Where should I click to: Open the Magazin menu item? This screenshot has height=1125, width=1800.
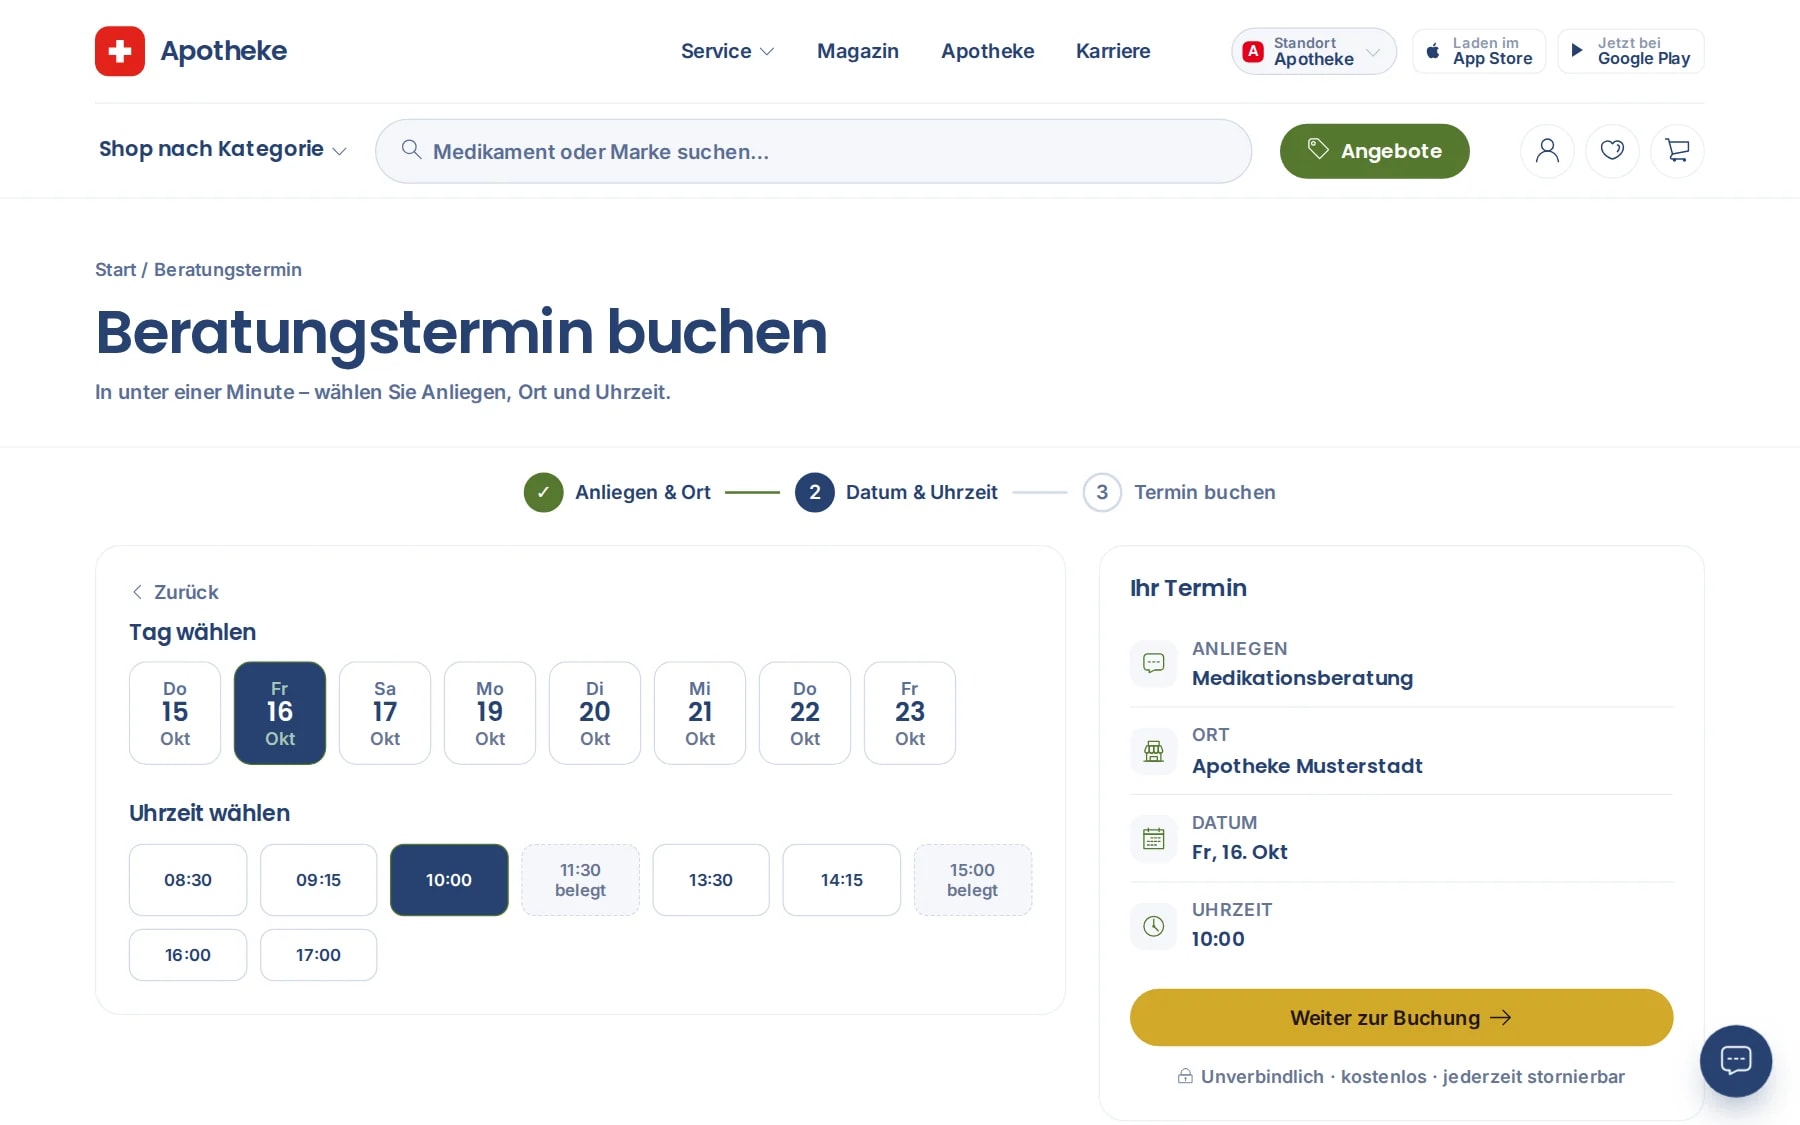tap(858, 51)
